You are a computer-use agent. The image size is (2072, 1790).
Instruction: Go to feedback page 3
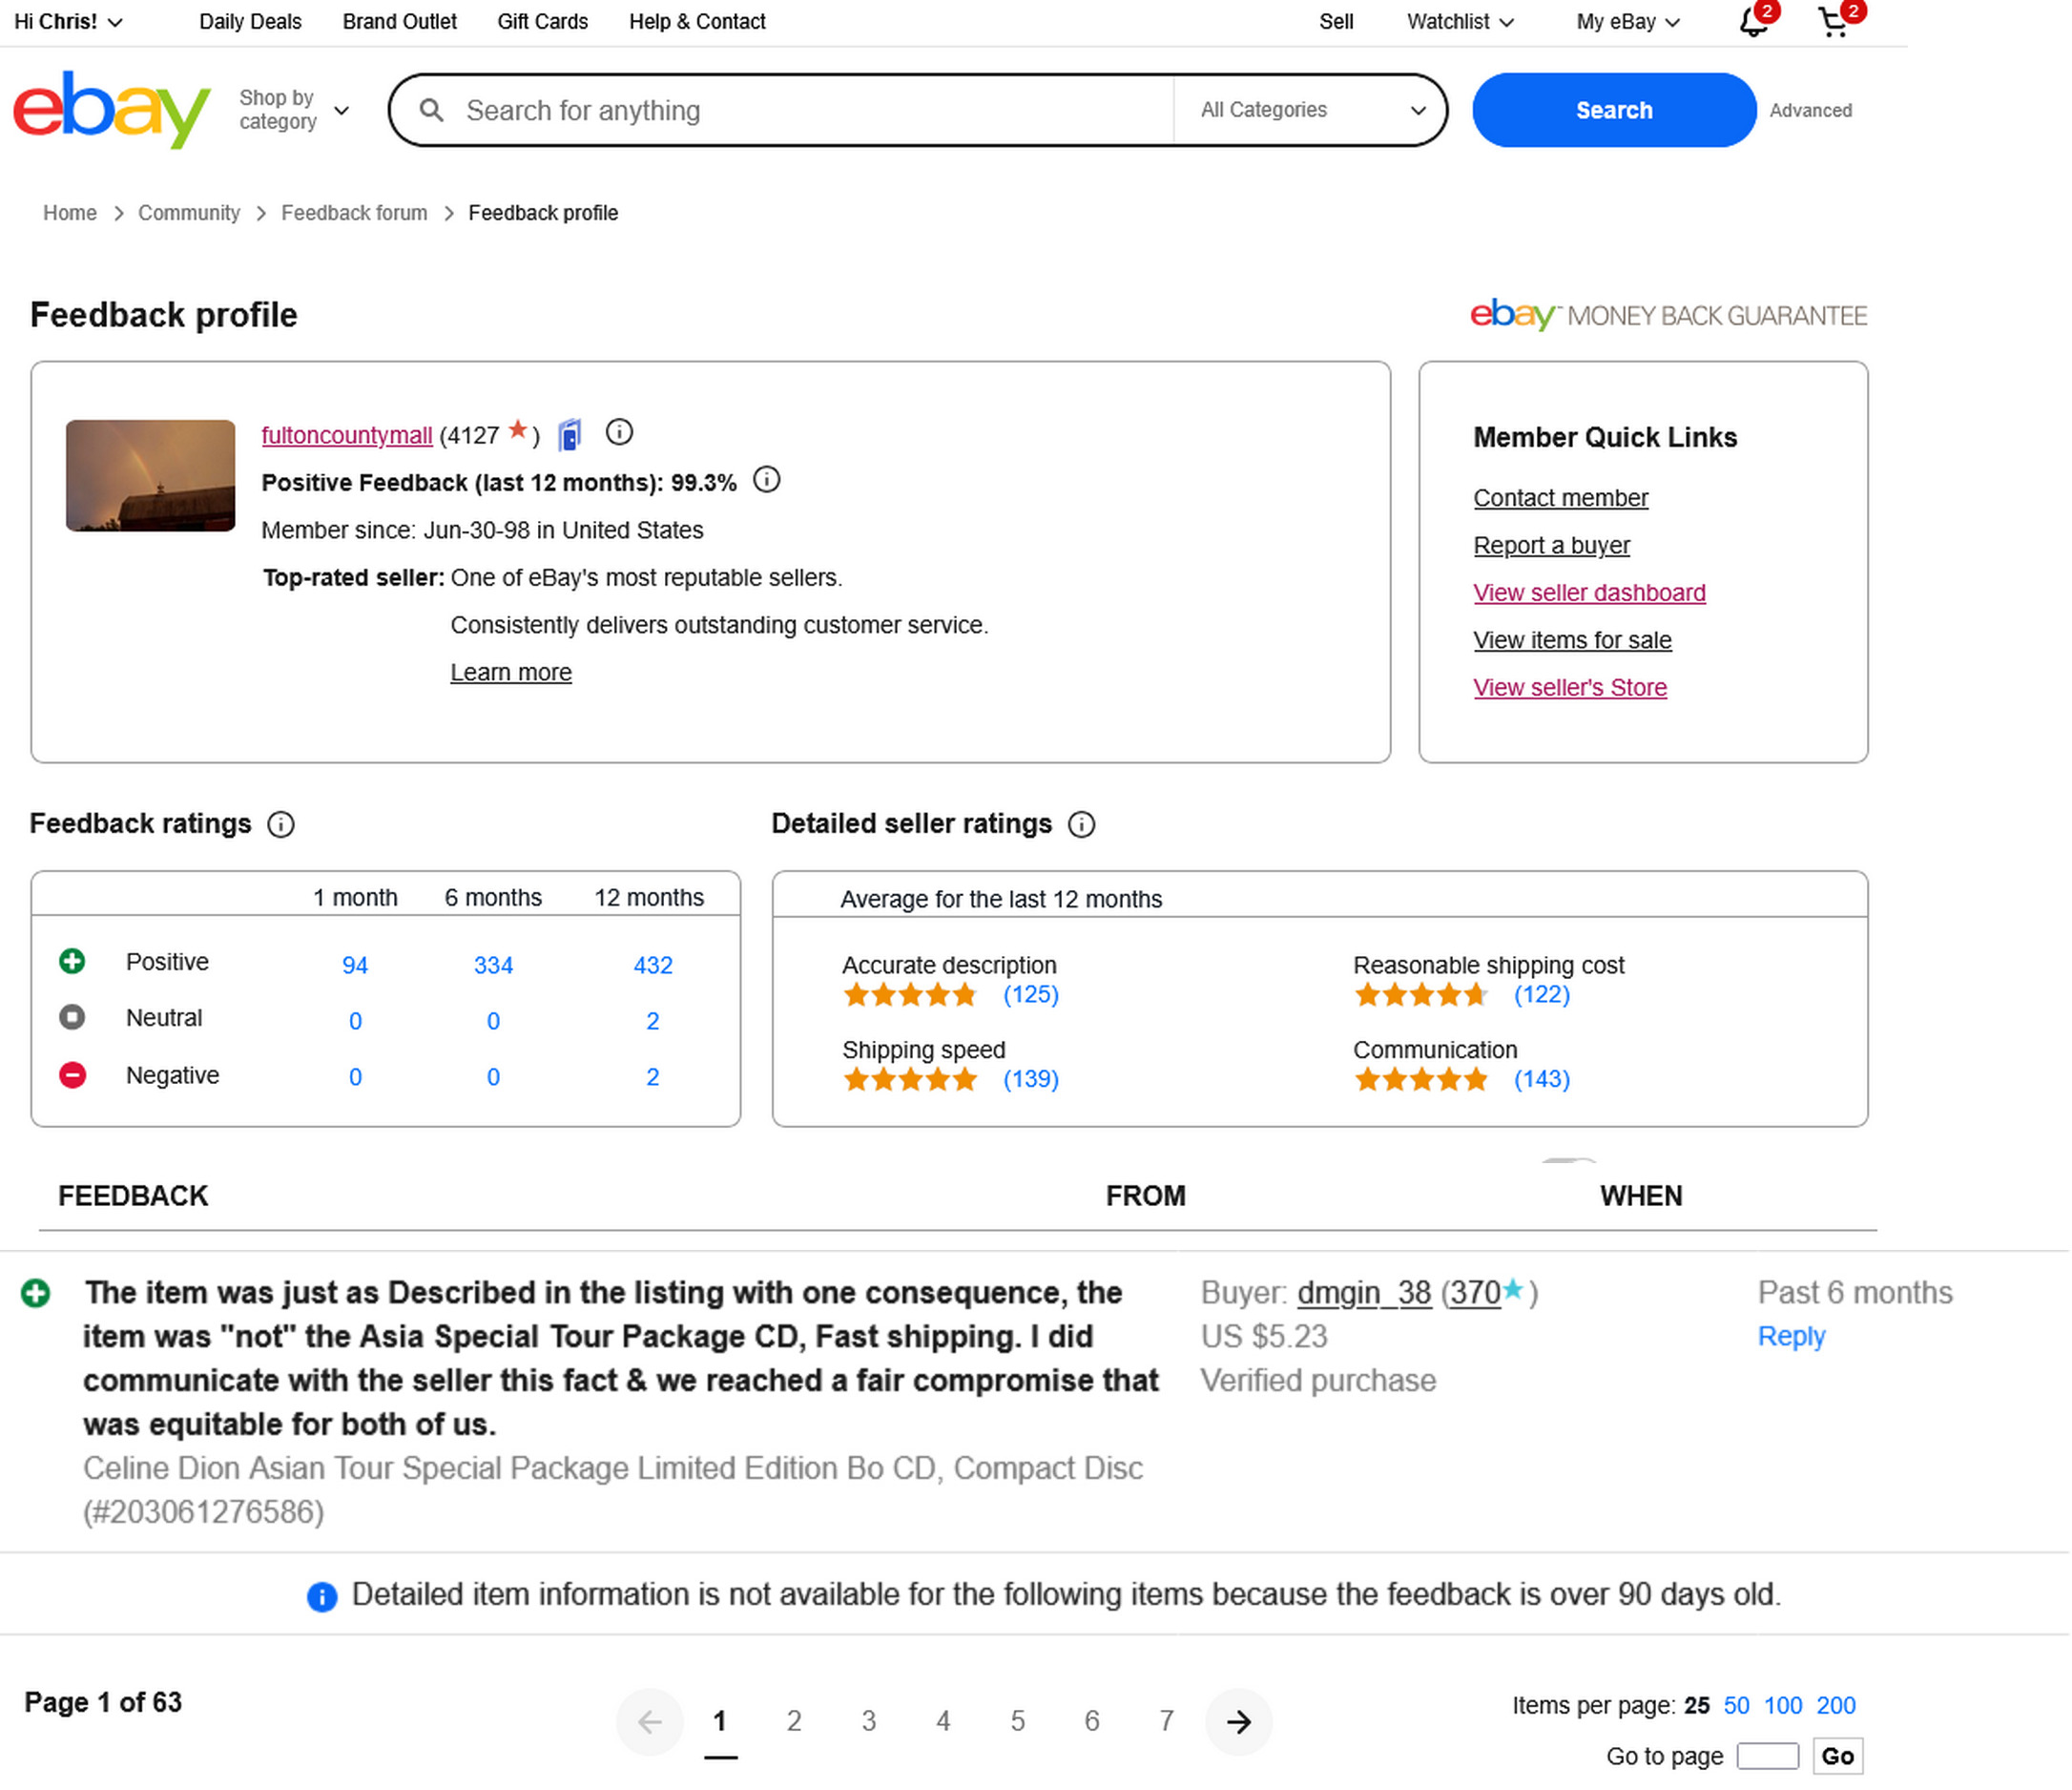(x=869, y=1723)
